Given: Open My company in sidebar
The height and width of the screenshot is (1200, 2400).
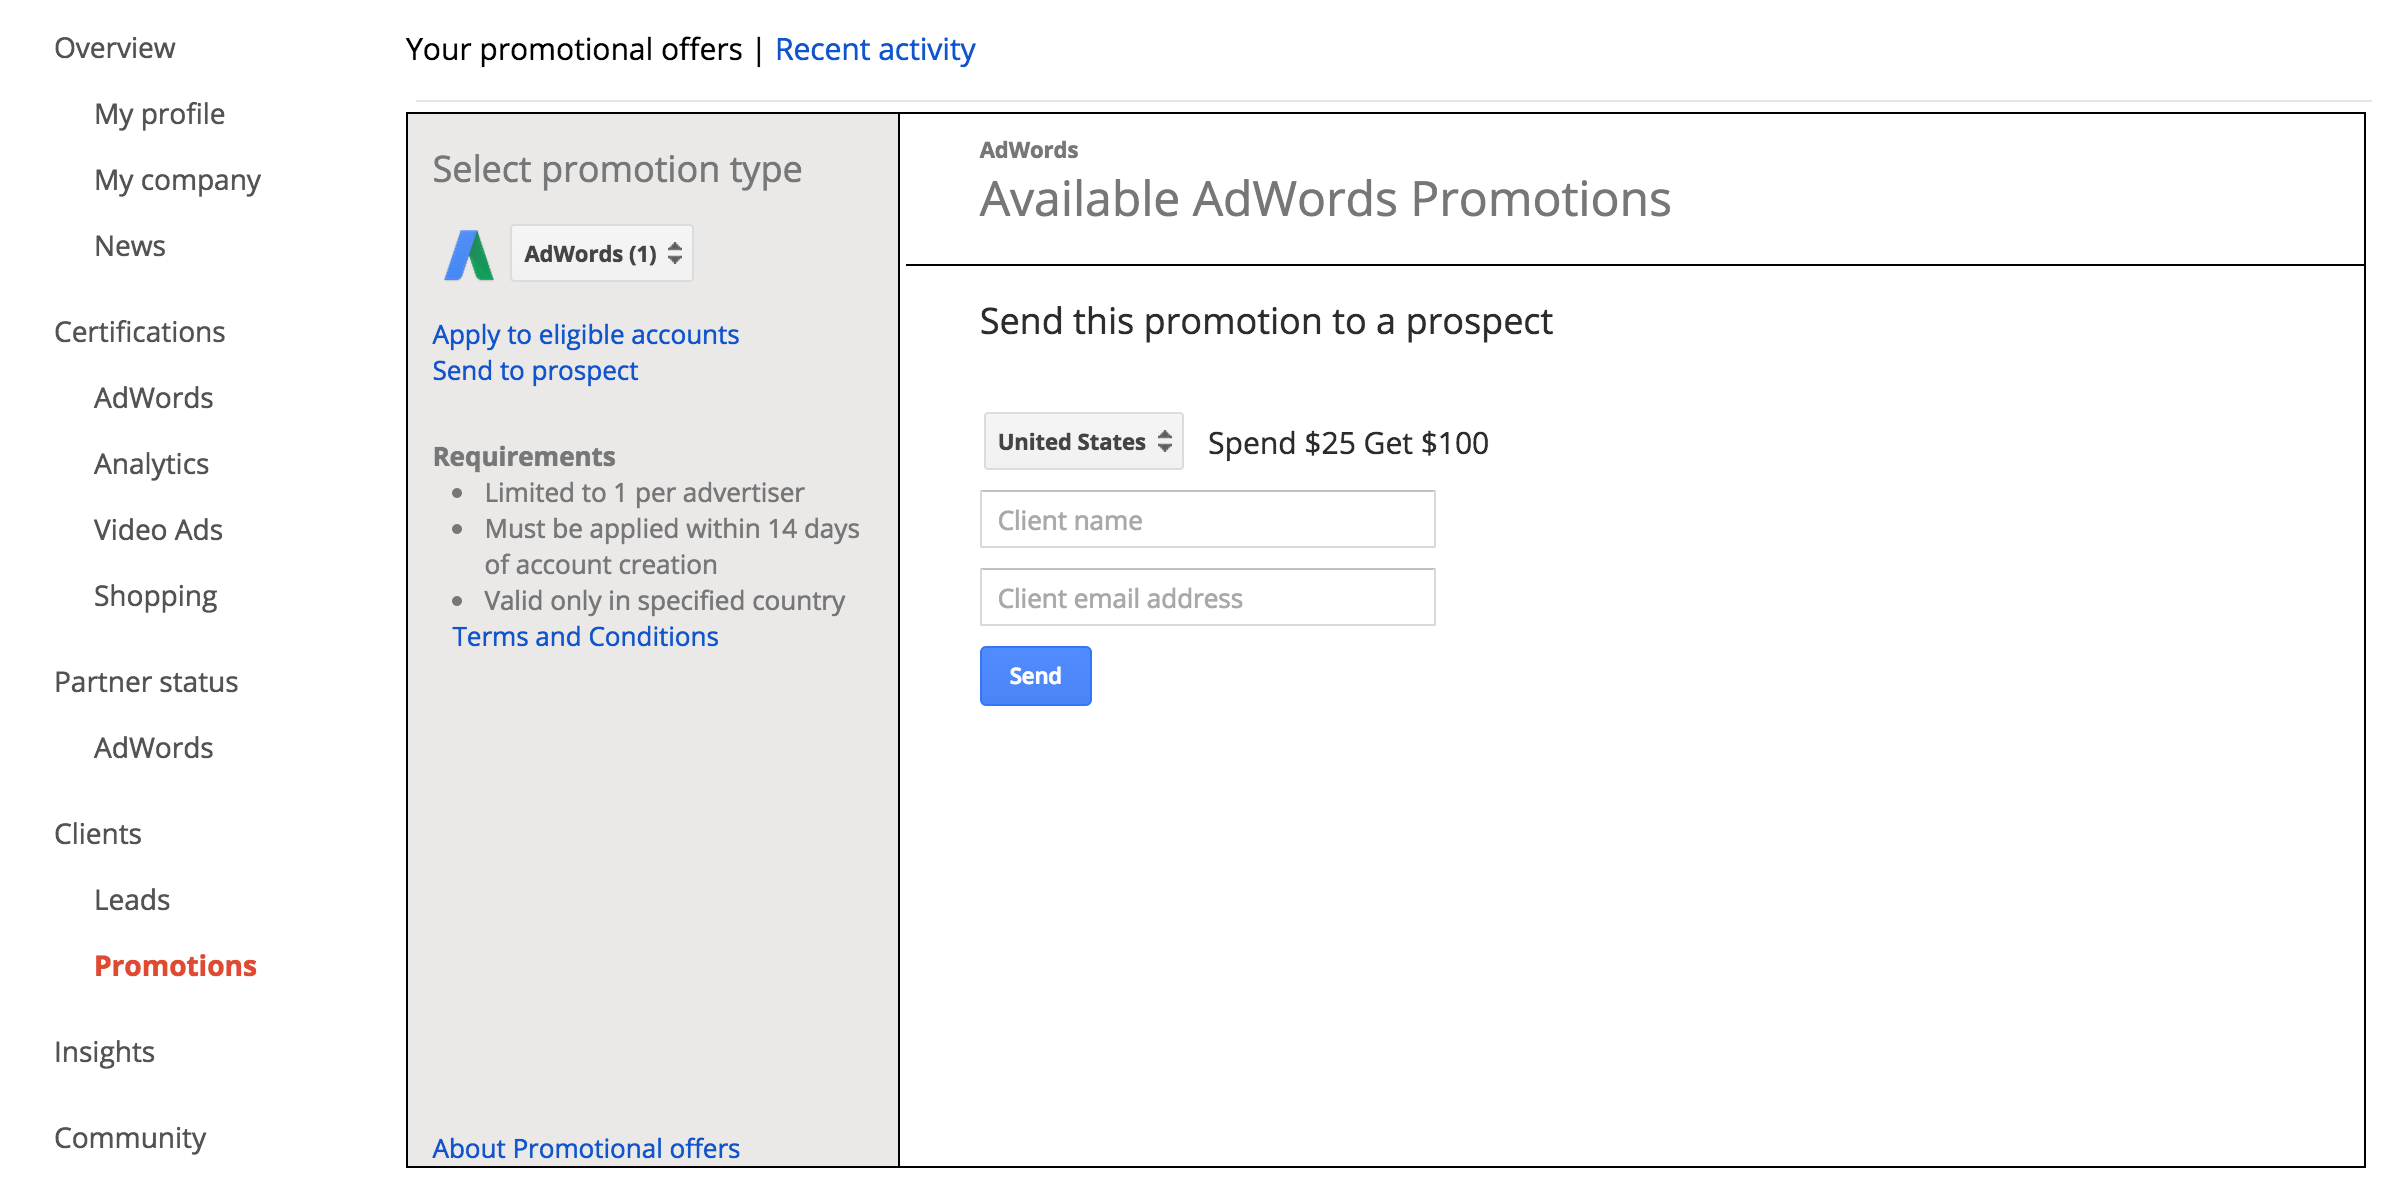Looking at the screenshot, I should 177,180.
